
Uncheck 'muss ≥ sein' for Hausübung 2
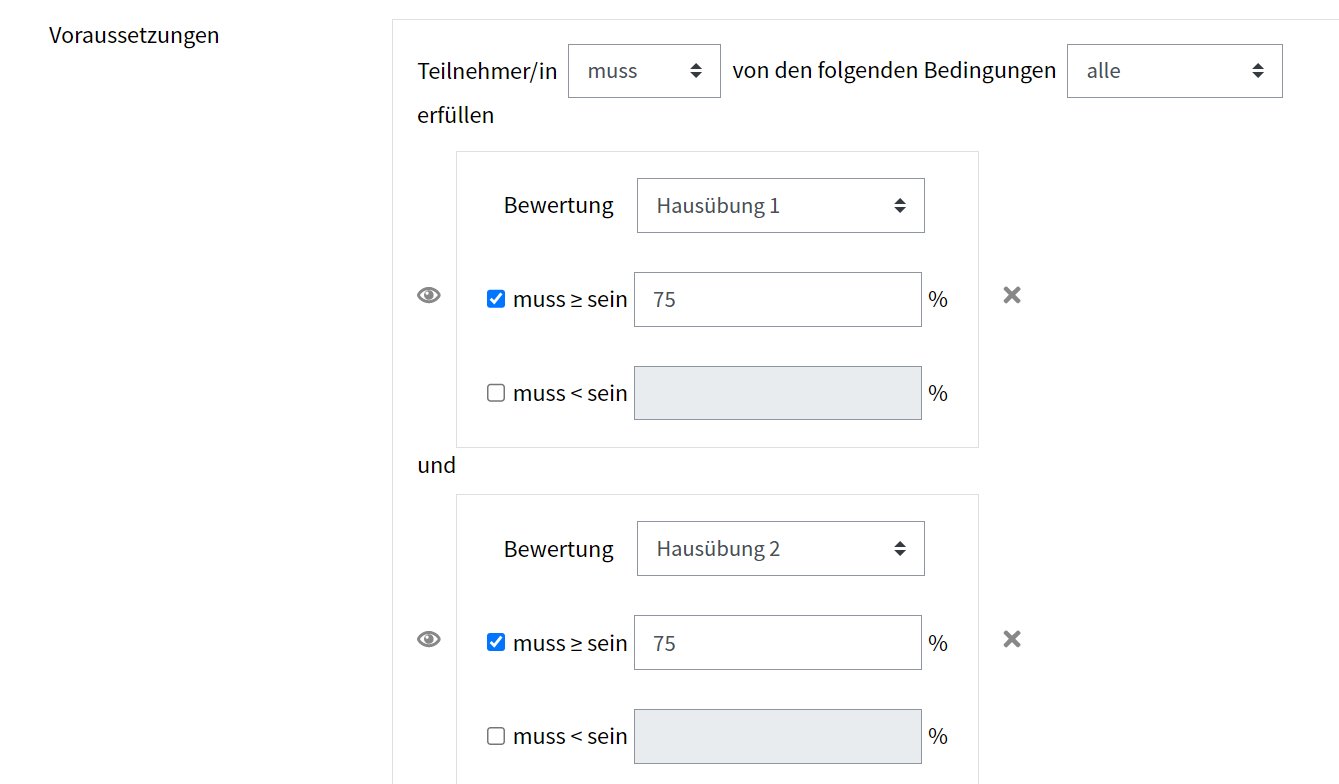(x=496, y=642)
